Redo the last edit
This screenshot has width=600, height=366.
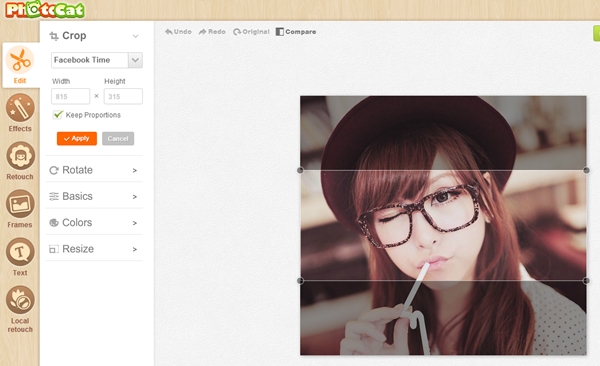(x=212, y=32)
